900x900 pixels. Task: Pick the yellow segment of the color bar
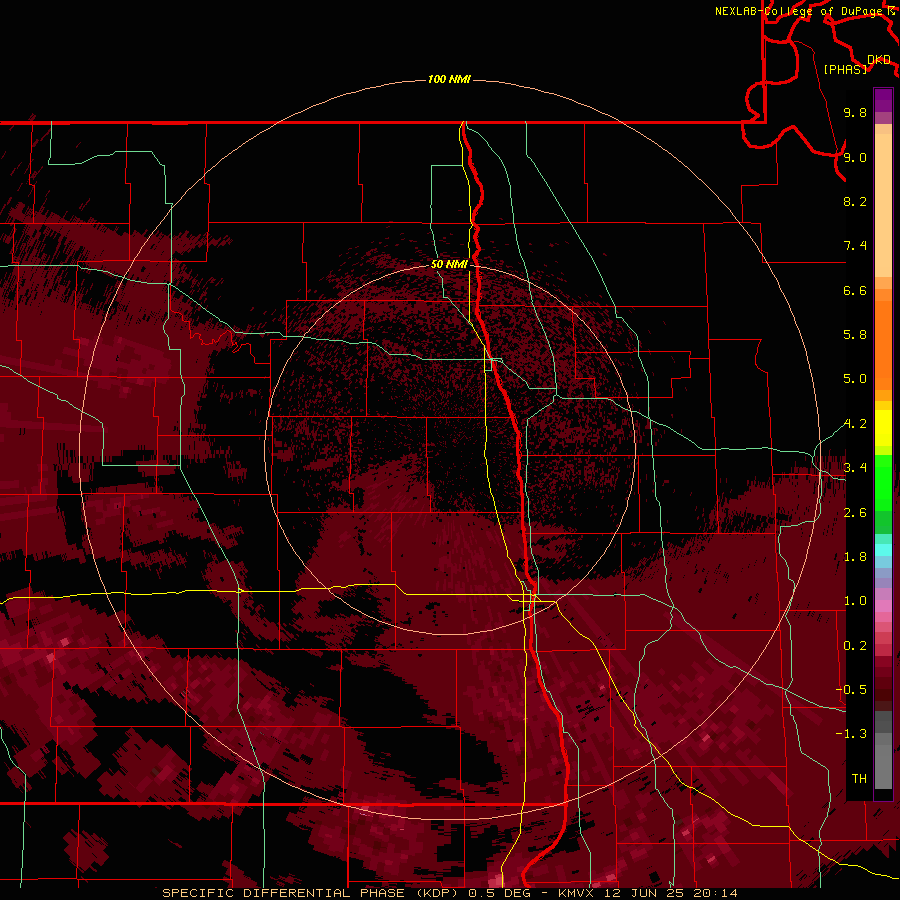click(883, 428)
